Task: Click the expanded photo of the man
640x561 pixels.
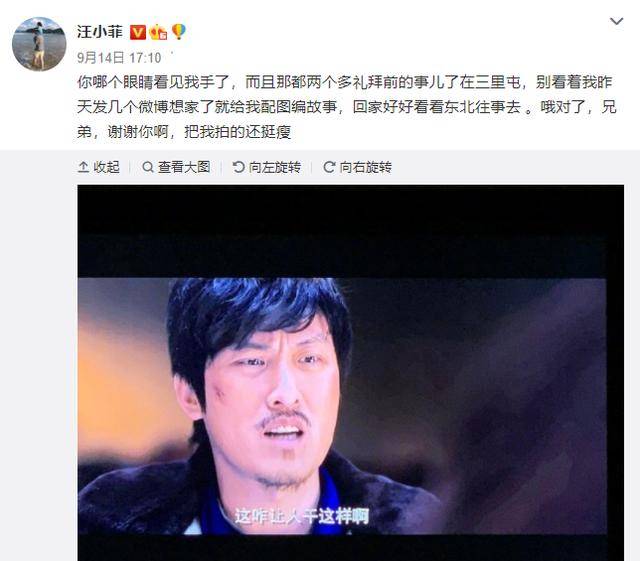Action: point(351,373)
